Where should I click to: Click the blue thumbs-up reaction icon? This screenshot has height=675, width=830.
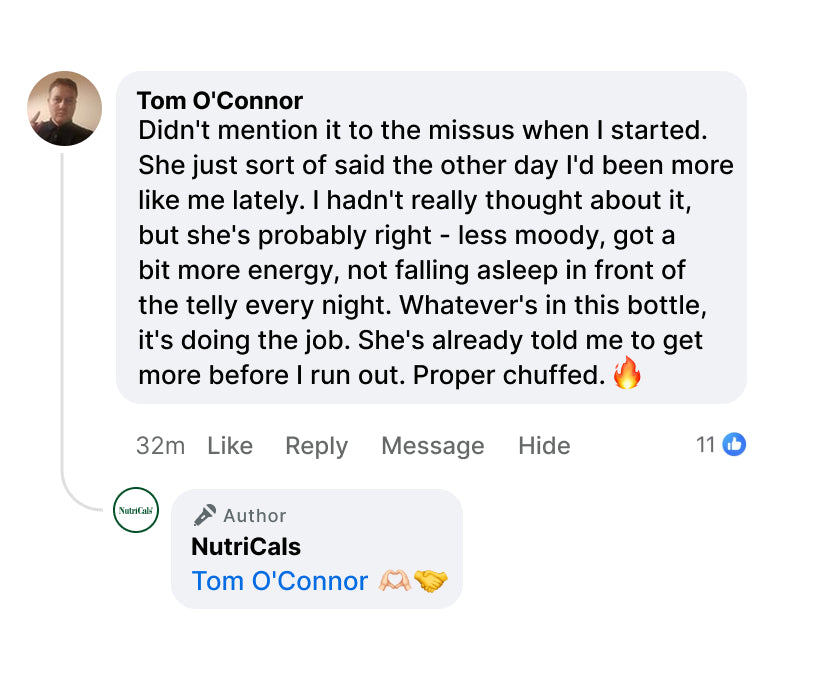pos(734,444)
